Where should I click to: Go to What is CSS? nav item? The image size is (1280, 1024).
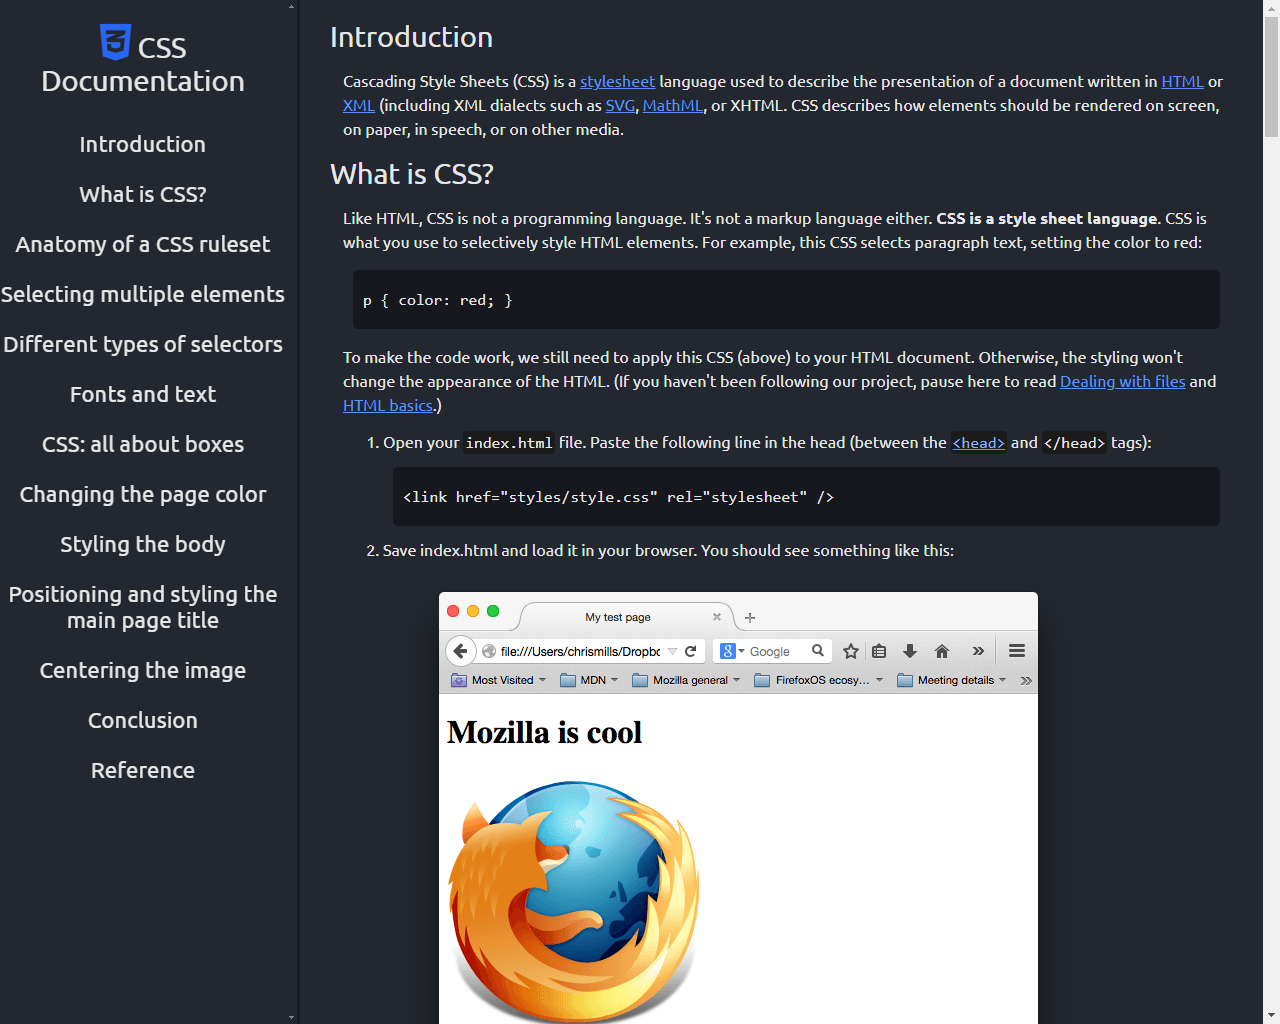click(143, 194)
